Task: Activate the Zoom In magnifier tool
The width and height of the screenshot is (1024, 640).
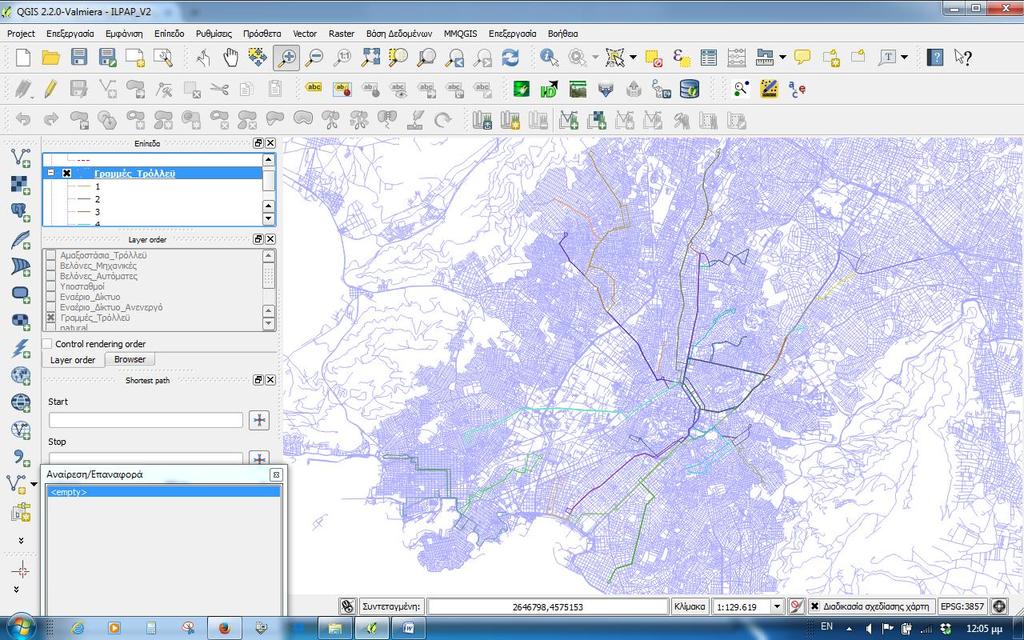Action: pyautogui.click(x=286, y=57)
